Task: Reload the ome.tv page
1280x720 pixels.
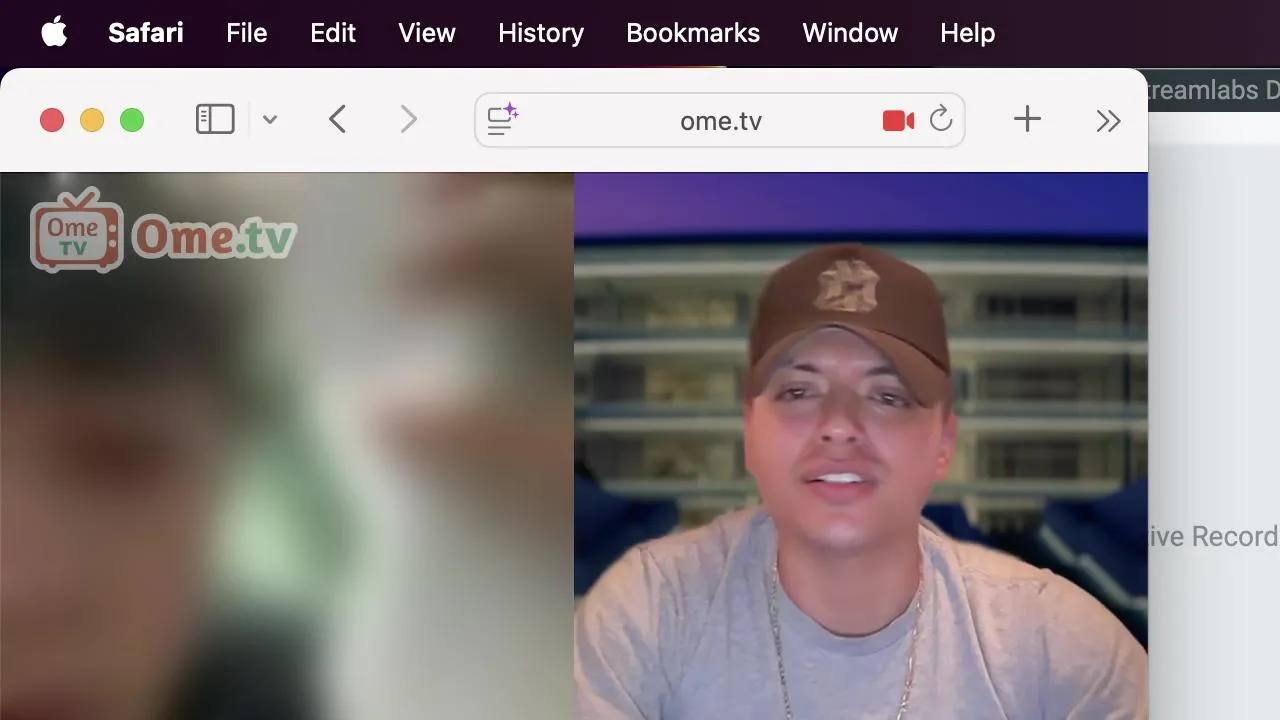Action: coord(941,120)
